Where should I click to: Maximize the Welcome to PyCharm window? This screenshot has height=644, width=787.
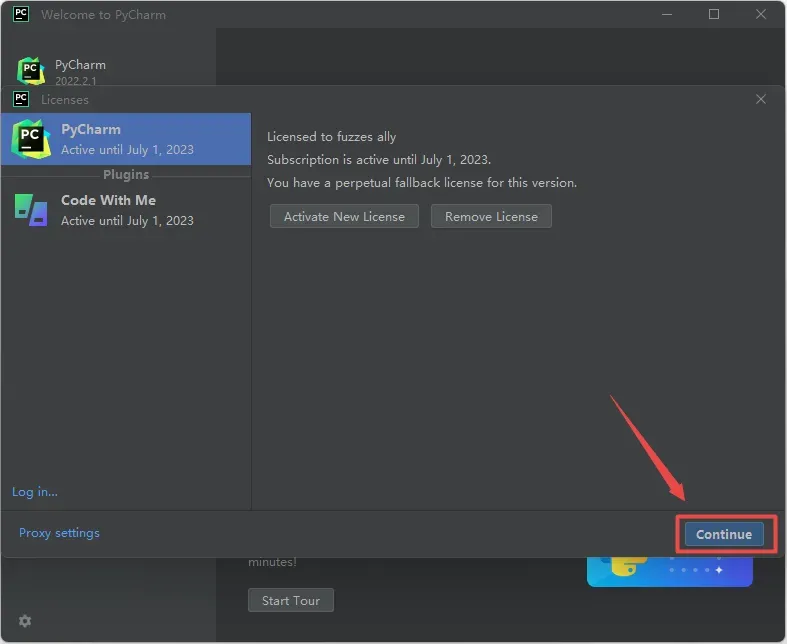point(714,14)
